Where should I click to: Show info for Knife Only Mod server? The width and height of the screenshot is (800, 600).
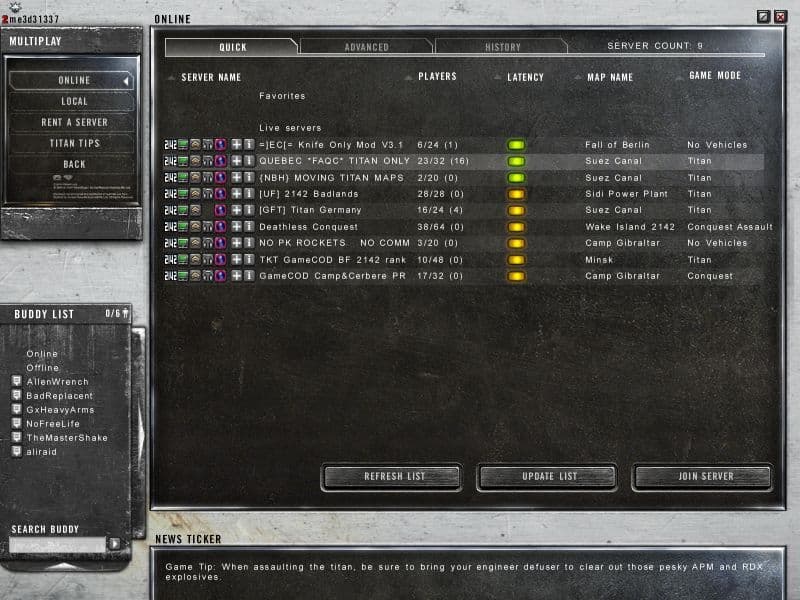(249, 145)
